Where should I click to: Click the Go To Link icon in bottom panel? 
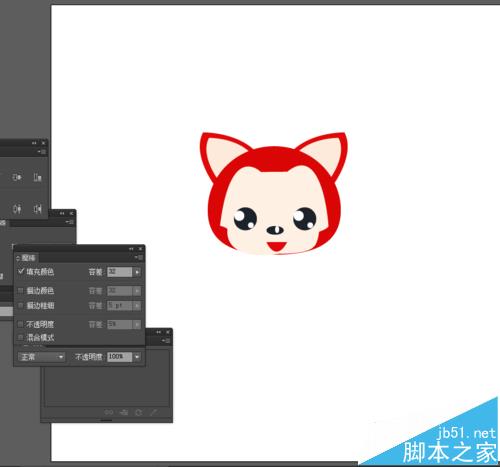tap(124, 413)
